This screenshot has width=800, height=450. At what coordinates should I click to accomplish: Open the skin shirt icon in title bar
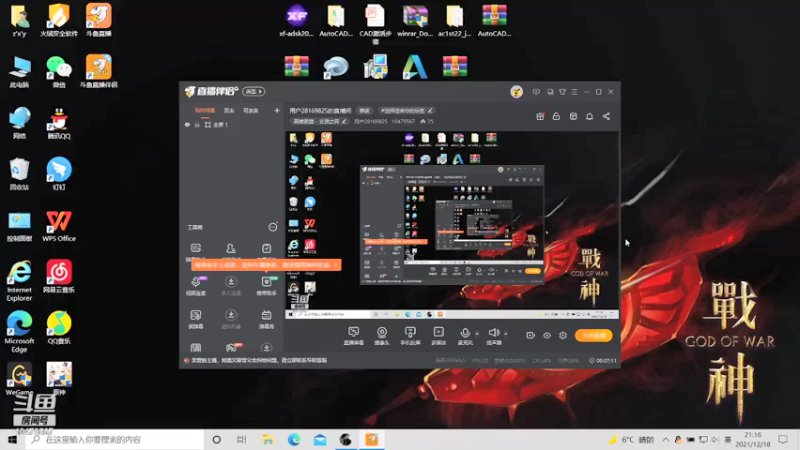click(562, 92)
